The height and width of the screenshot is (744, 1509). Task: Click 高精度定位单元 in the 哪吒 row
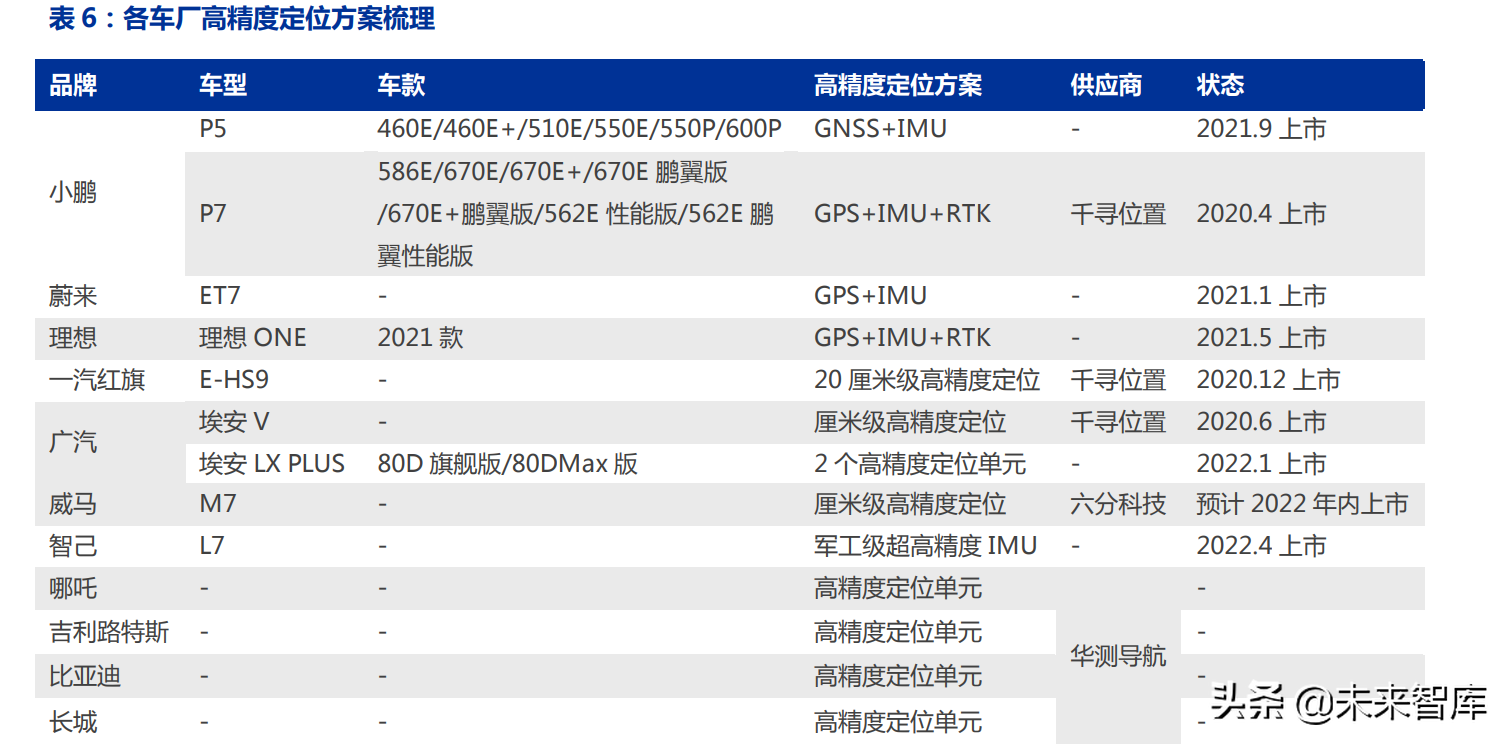pyautogui.click(x=898, y=588)
